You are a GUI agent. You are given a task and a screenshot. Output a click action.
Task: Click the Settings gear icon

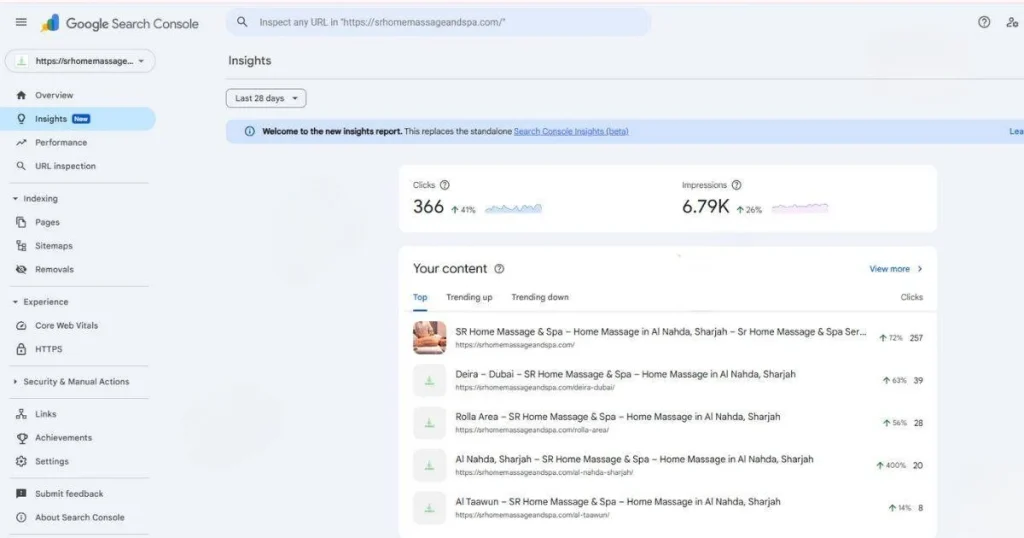tap(21, 461)
